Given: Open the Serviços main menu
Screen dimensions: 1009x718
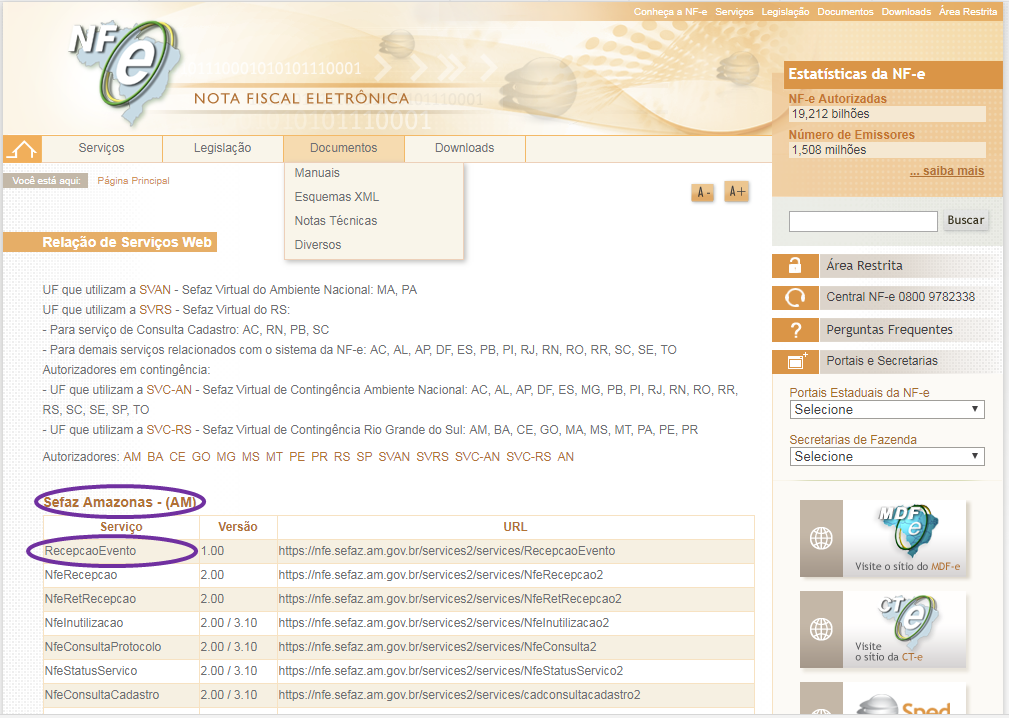Looking at the screenshot, I should pyautogui.click(x=102, y=148).
